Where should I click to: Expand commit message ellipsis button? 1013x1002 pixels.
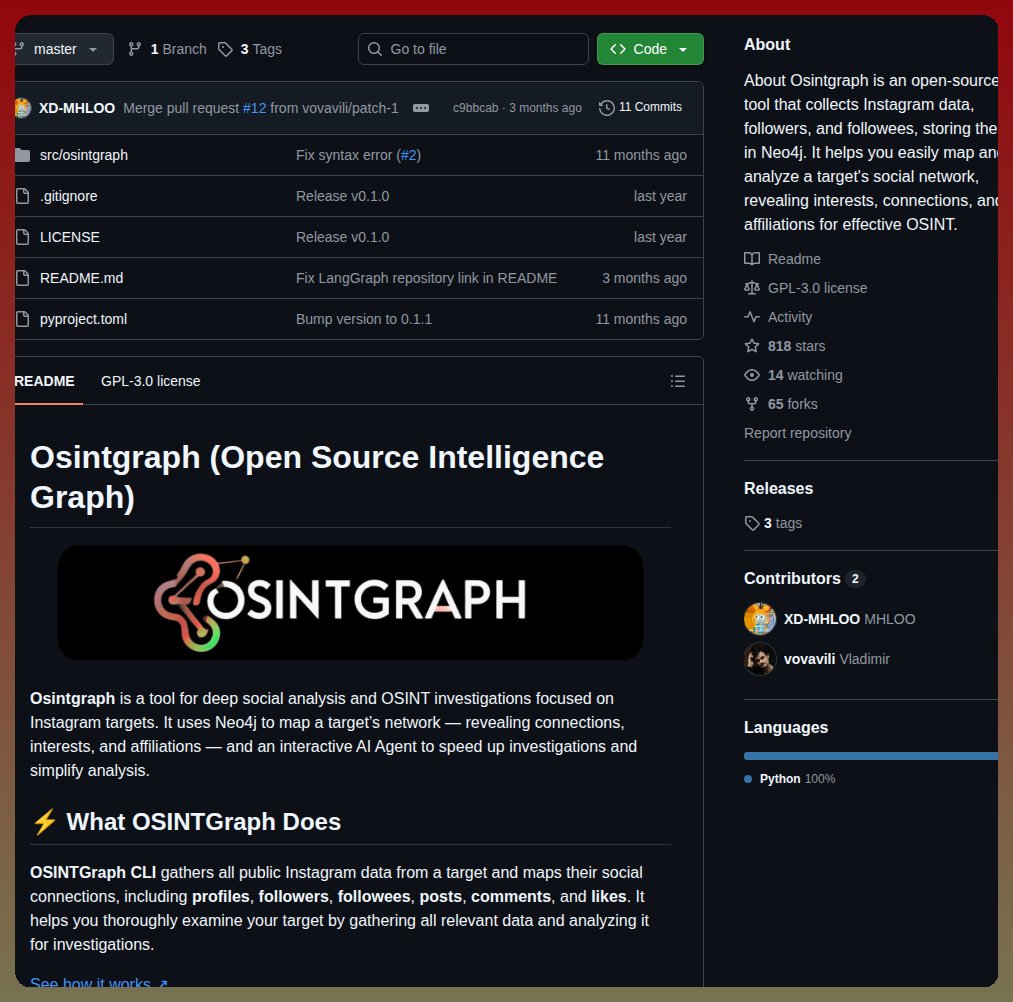(421, 108)
